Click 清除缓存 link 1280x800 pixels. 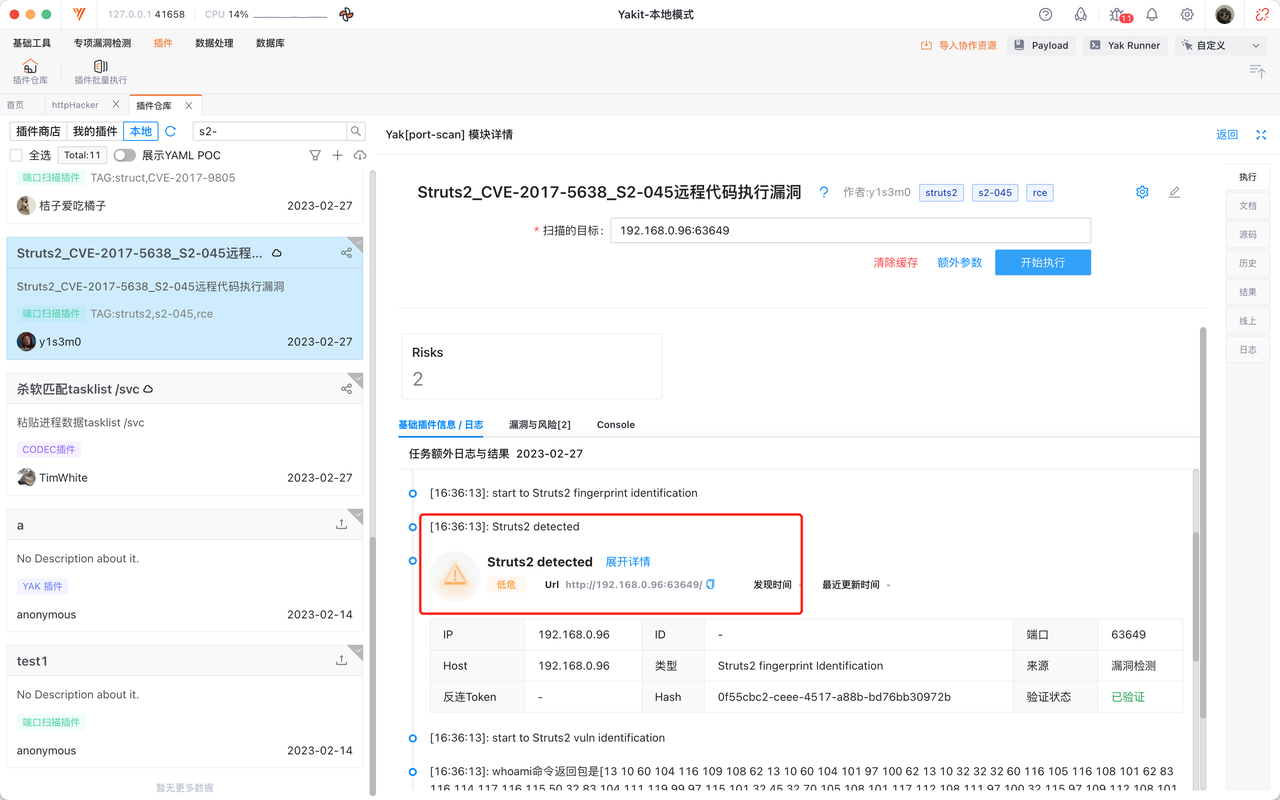click(895, 262)
